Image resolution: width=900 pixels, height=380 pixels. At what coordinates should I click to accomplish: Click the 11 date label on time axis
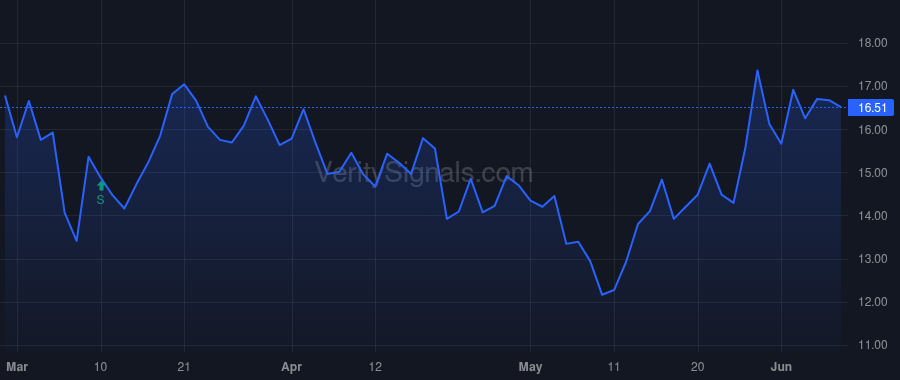(x=614, y=366)
